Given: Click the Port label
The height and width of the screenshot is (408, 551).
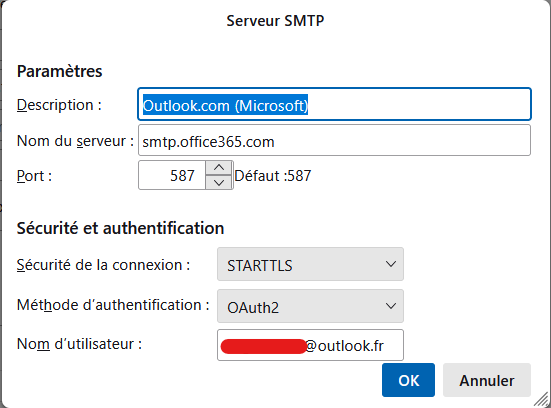Looking at the screenshot, I should coord(34,176).
